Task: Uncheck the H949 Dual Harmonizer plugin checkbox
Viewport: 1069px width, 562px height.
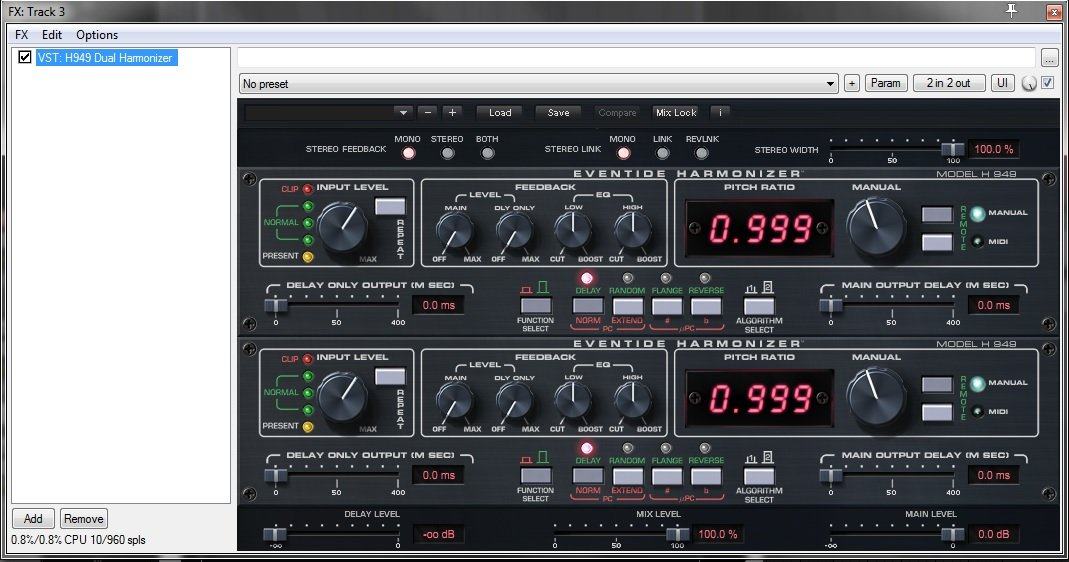Action: click(25, 58)
